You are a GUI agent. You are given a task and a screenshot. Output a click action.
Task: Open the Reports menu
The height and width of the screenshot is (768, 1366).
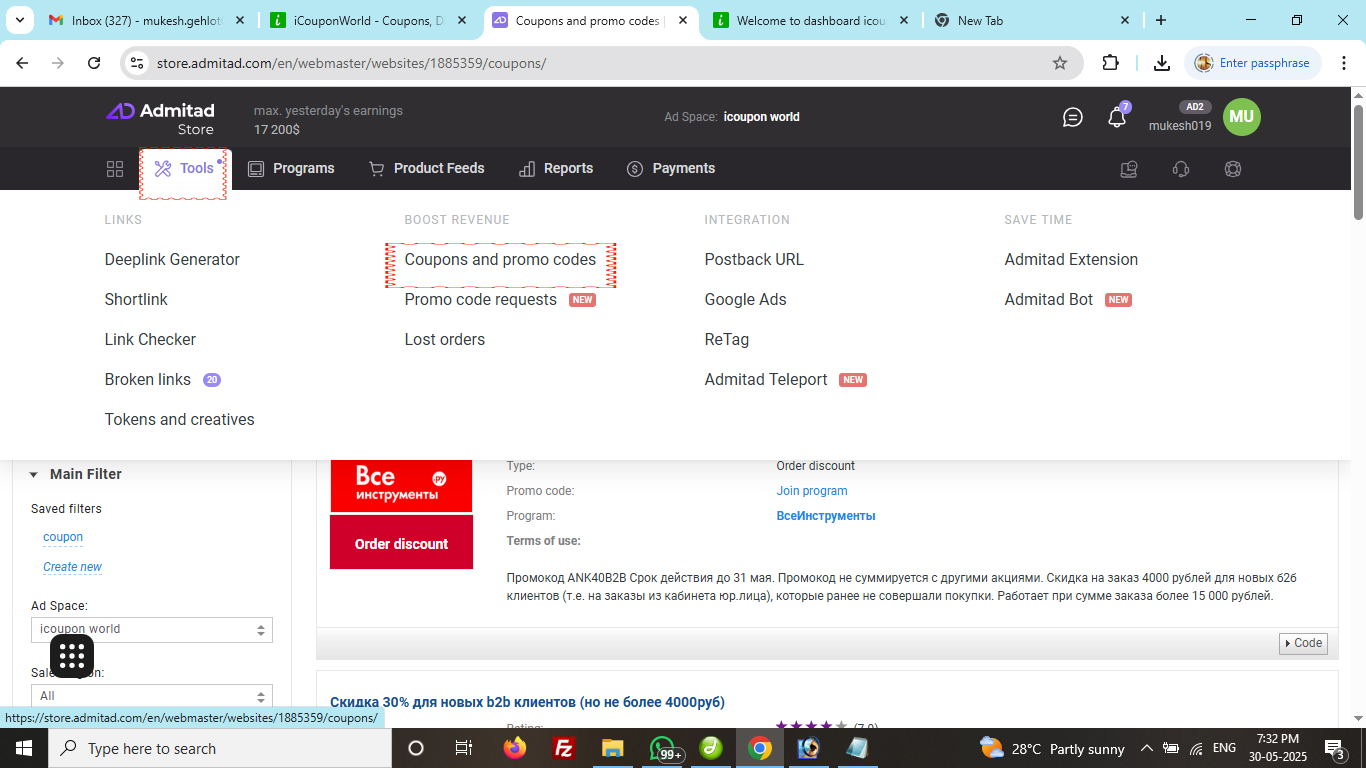(556, 169)
